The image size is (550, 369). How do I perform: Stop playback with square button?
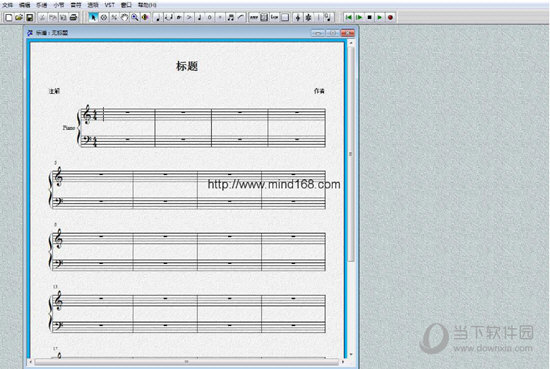pos(369,17)
